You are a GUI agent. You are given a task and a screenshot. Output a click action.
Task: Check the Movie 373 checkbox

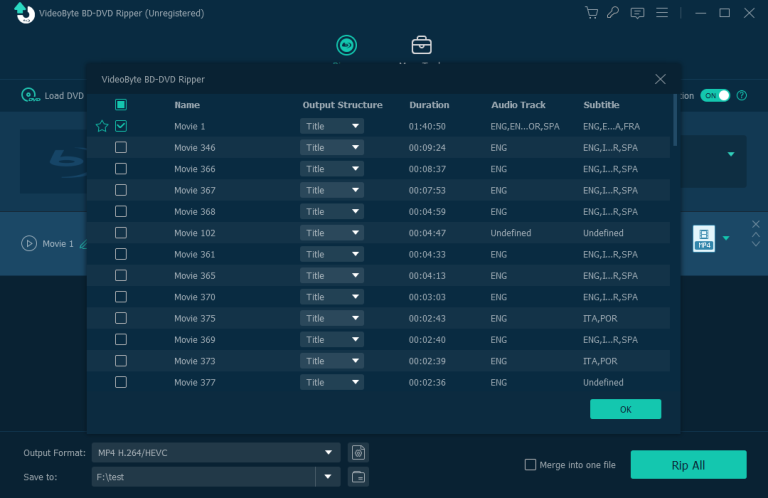pos(121,361)
